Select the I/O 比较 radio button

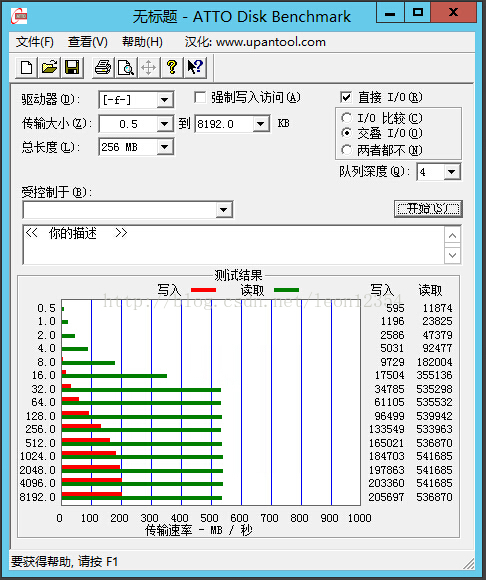coord(346,118)
